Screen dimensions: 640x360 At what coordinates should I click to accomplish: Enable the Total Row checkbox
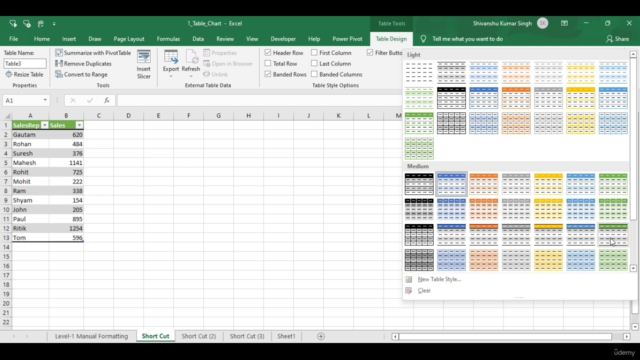(268, 63)
